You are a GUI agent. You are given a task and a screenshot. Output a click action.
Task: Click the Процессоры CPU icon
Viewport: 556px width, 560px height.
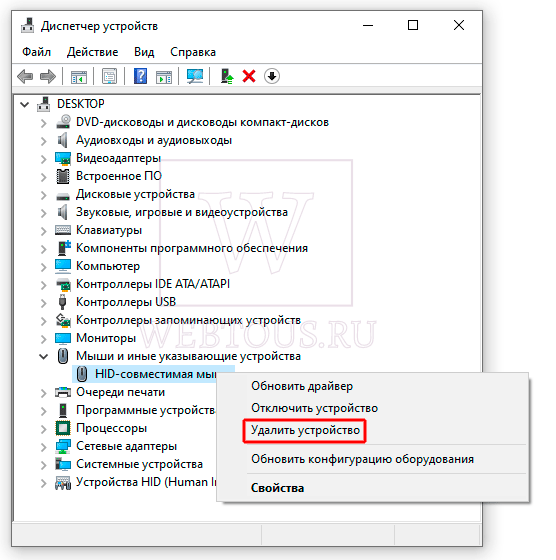click(63, 428)
